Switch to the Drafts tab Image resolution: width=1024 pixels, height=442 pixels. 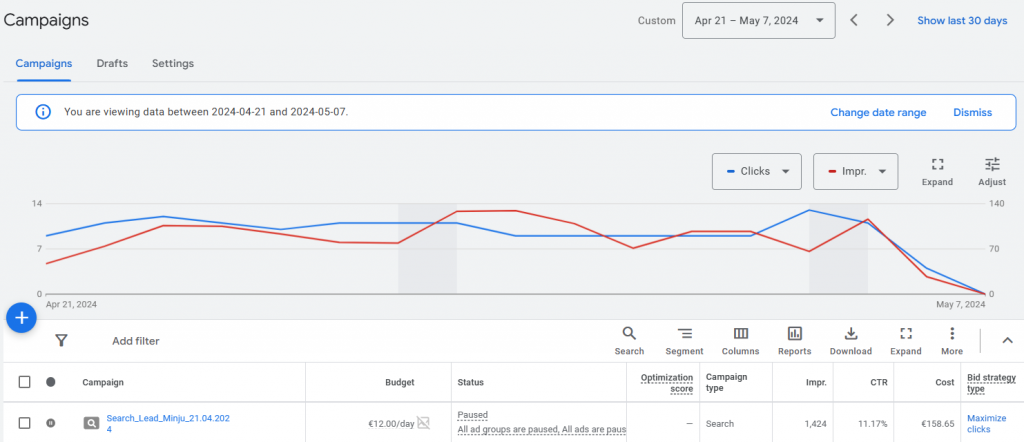coord(112,63)
